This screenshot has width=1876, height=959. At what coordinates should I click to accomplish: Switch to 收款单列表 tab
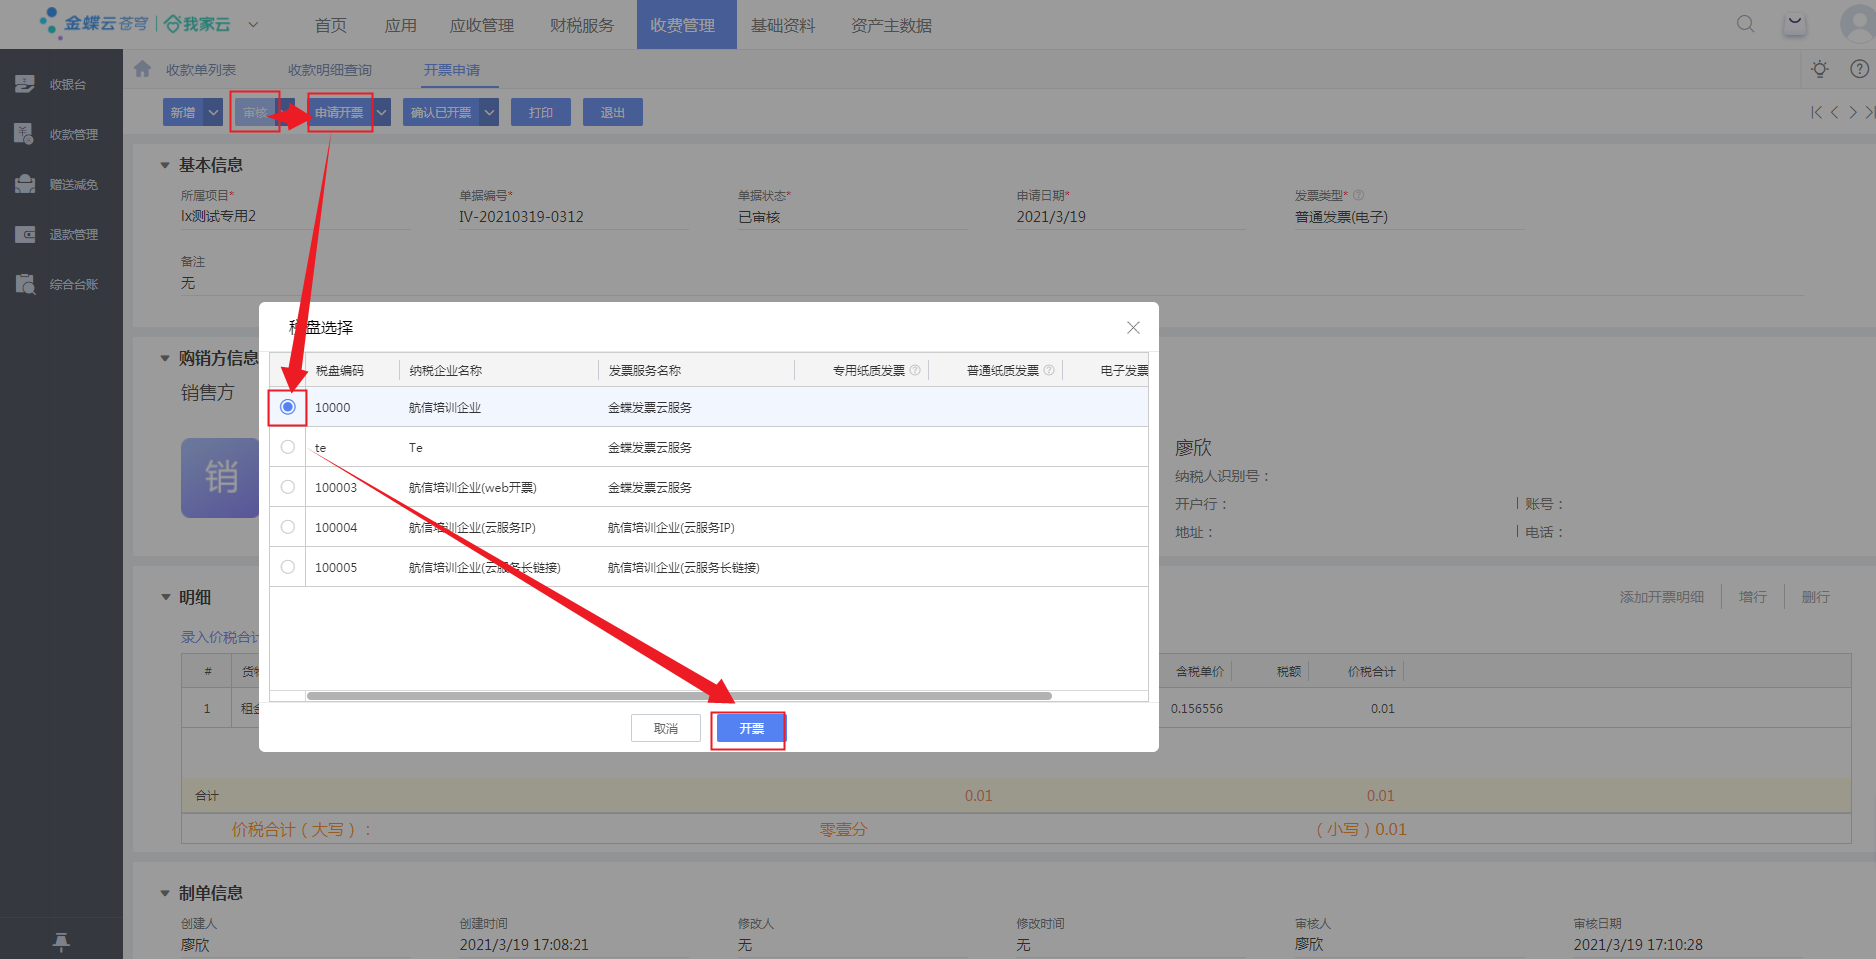click(201, 70)
